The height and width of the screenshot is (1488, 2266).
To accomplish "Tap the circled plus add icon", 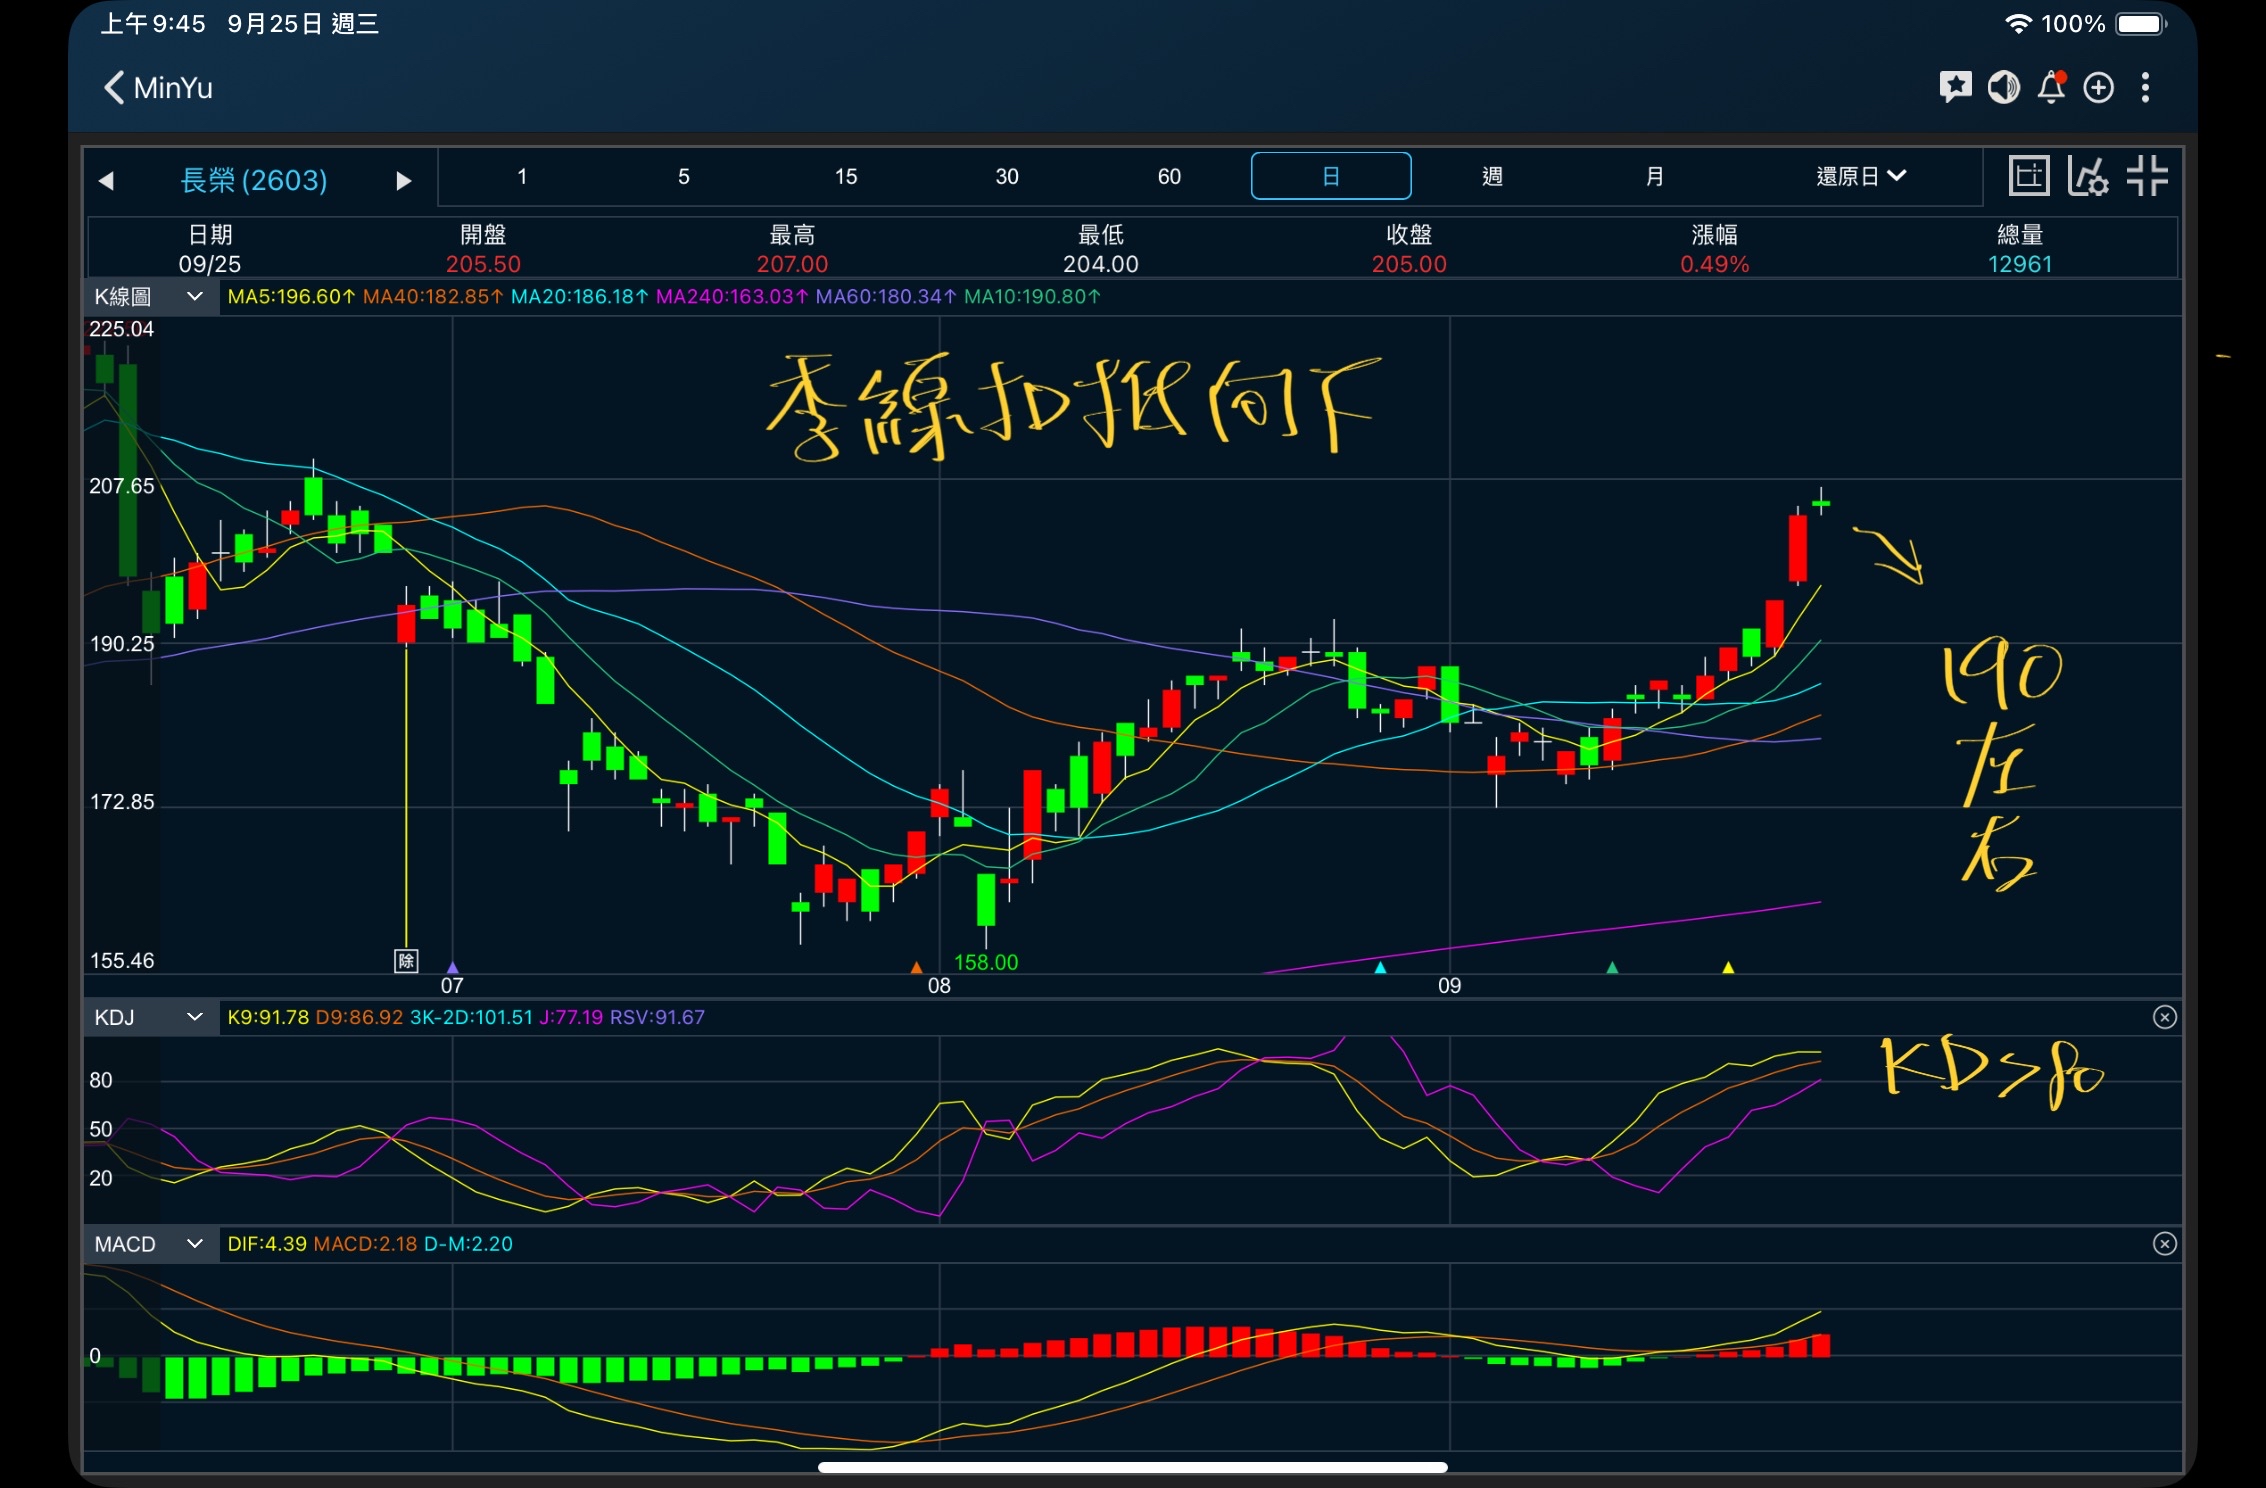I will (2098, 88).
